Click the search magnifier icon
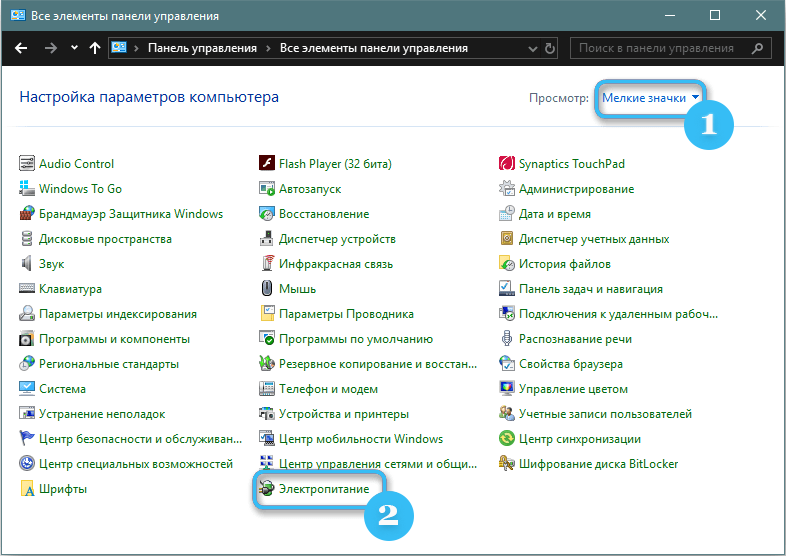The width and height of the screenshot is (786, 556). coord(757,48)
